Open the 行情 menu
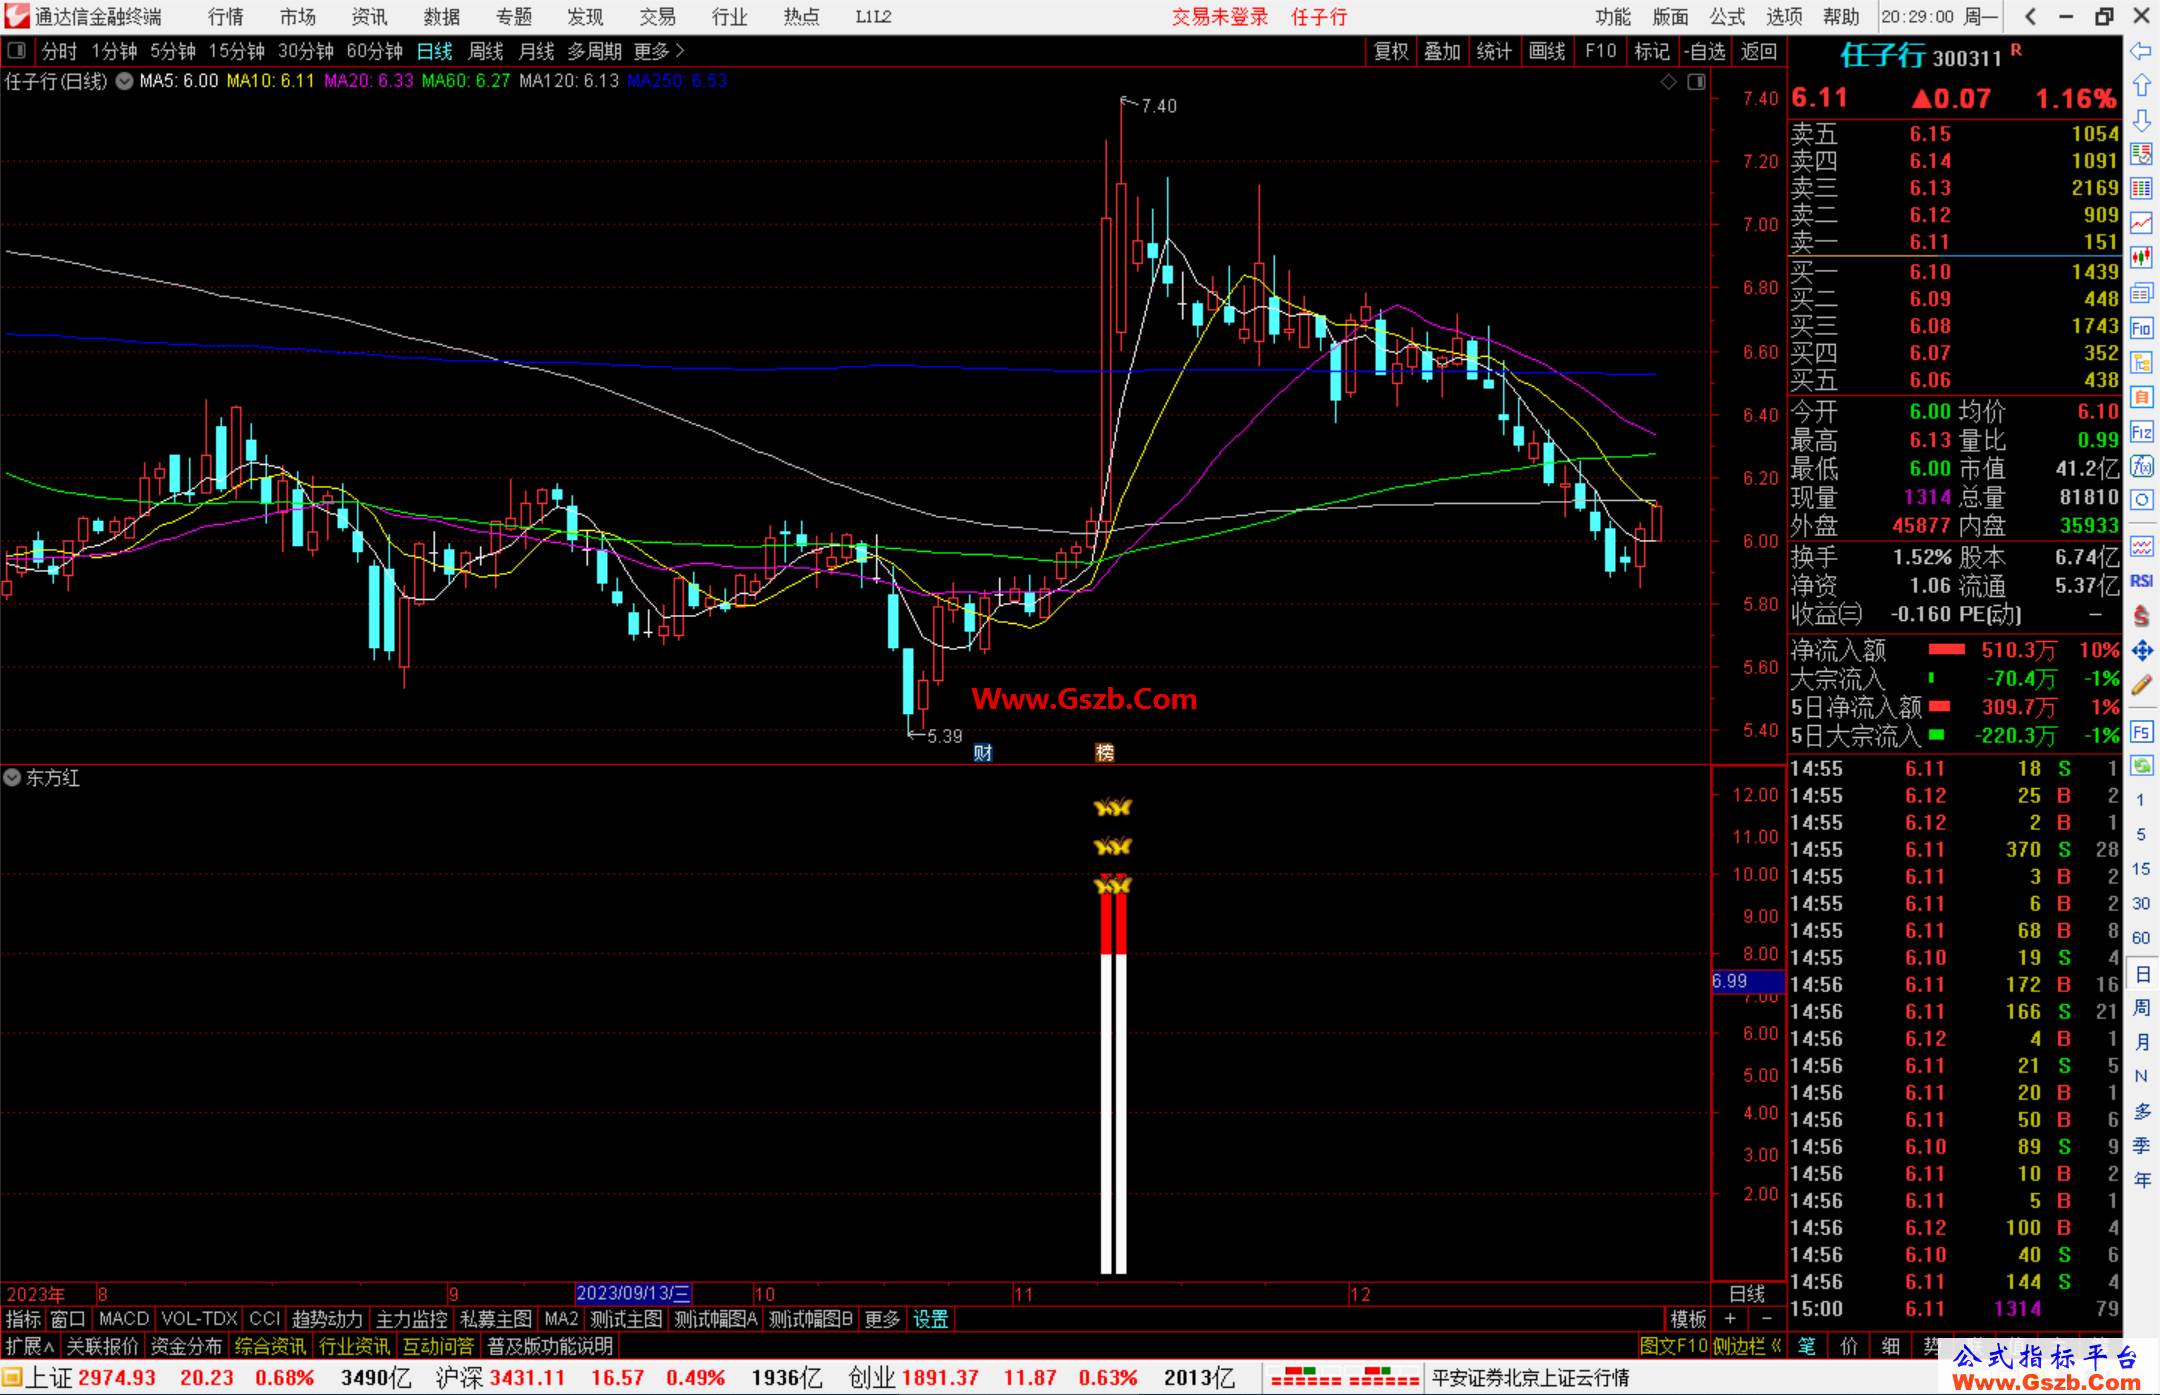 click(225, 17)
